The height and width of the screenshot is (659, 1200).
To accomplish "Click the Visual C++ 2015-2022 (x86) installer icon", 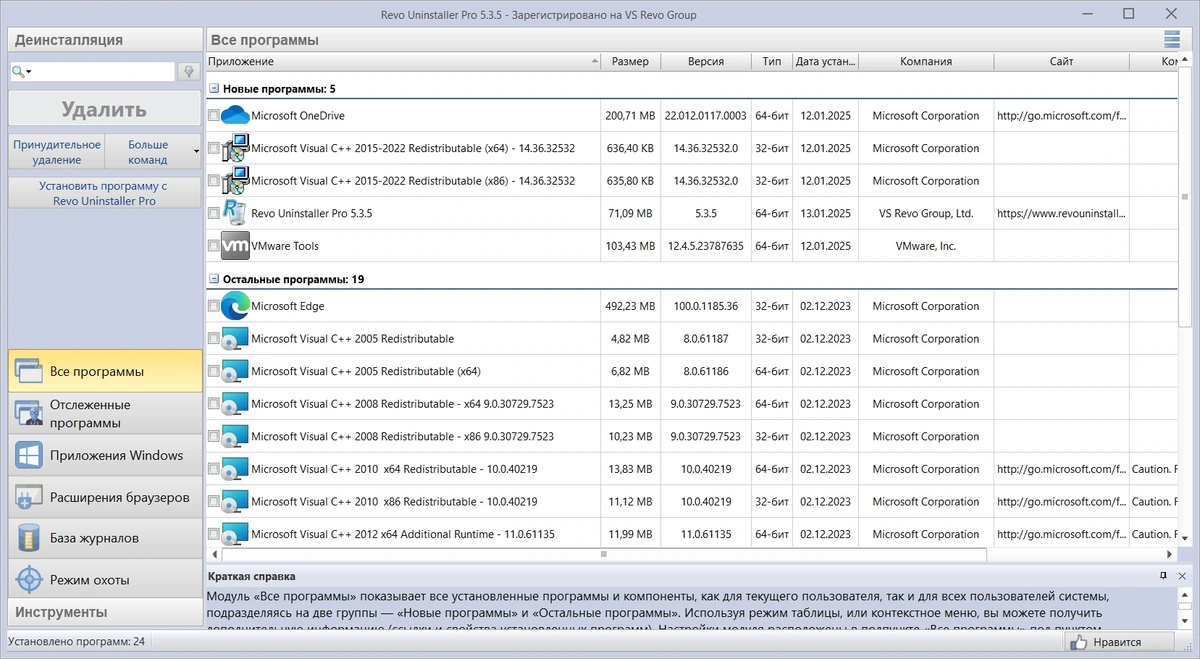I will (235, 181).
